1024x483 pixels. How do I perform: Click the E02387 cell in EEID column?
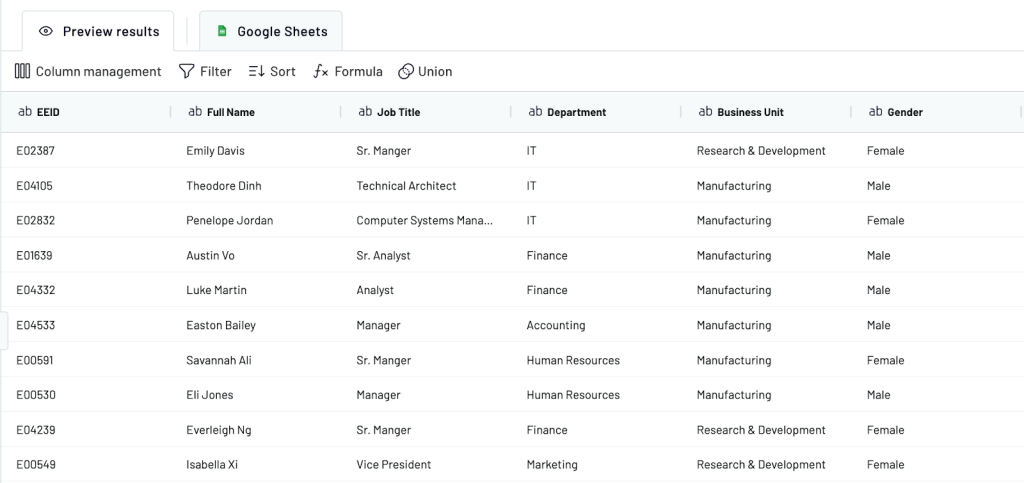[35, 151]
